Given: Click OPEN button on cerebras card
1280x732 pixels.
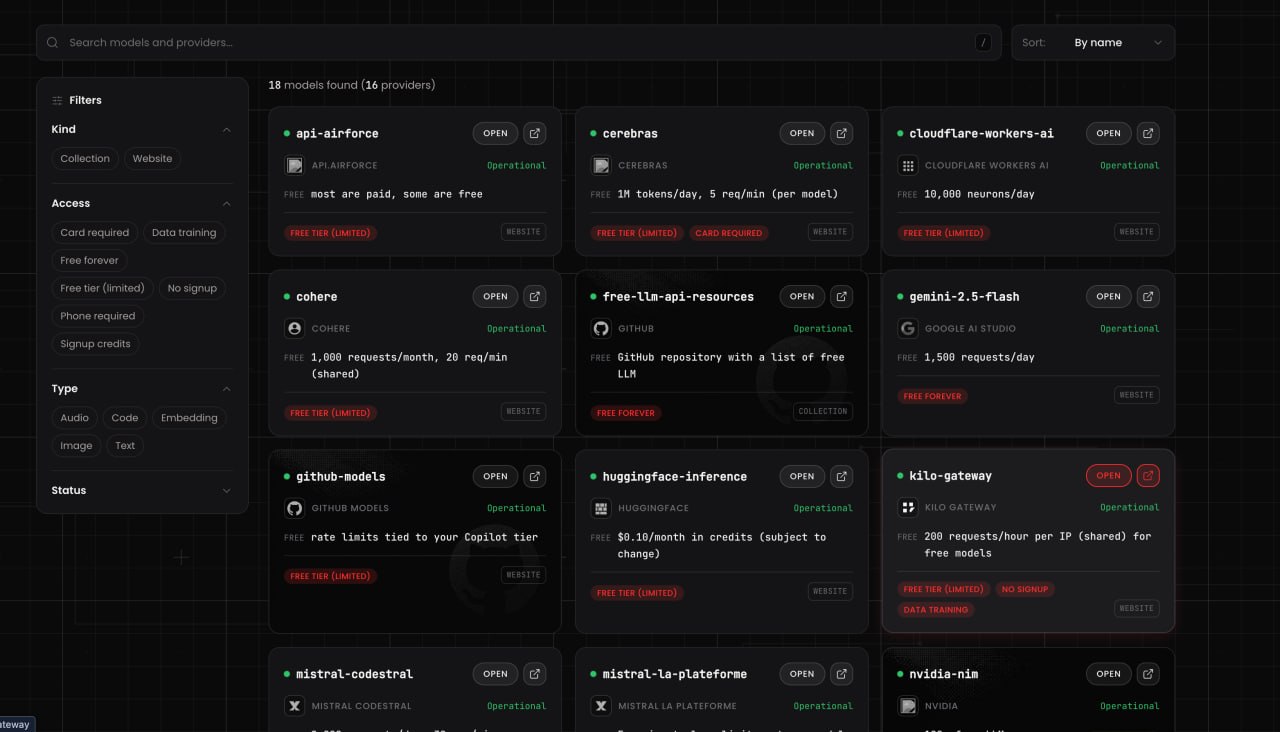Looking at the screenshot, I should (x=802, y=133).
